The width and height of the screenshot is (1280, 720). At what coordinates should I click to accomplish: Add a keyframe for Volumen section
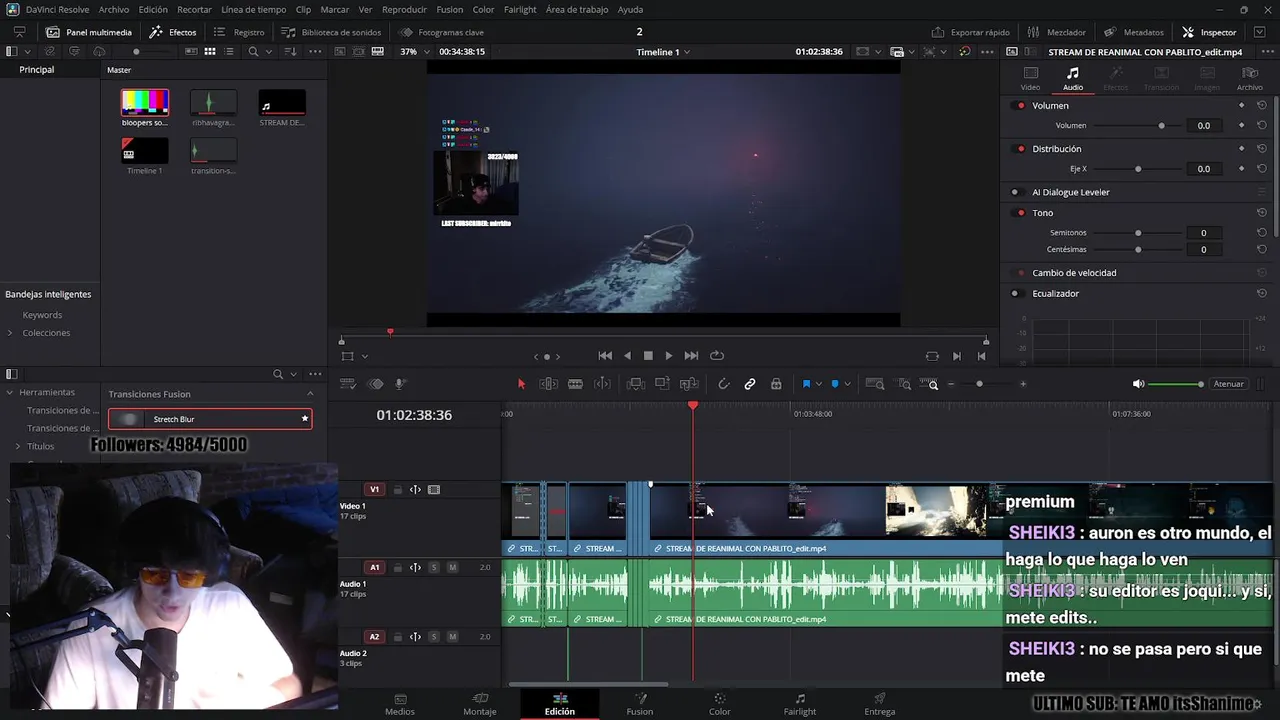pos(1242,105)
